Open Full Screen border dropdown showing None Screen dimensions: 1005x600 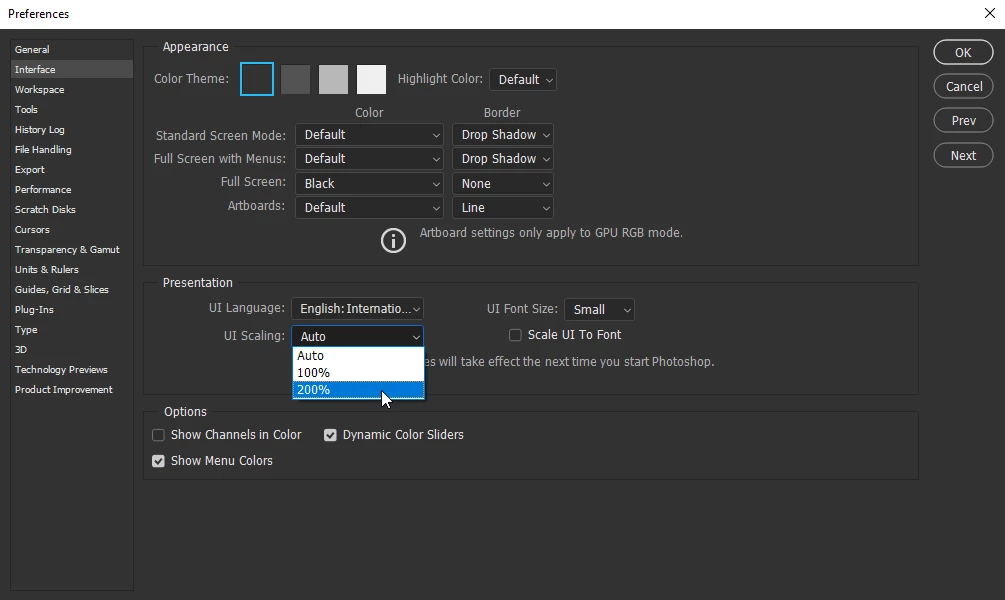tap(503, 183)
